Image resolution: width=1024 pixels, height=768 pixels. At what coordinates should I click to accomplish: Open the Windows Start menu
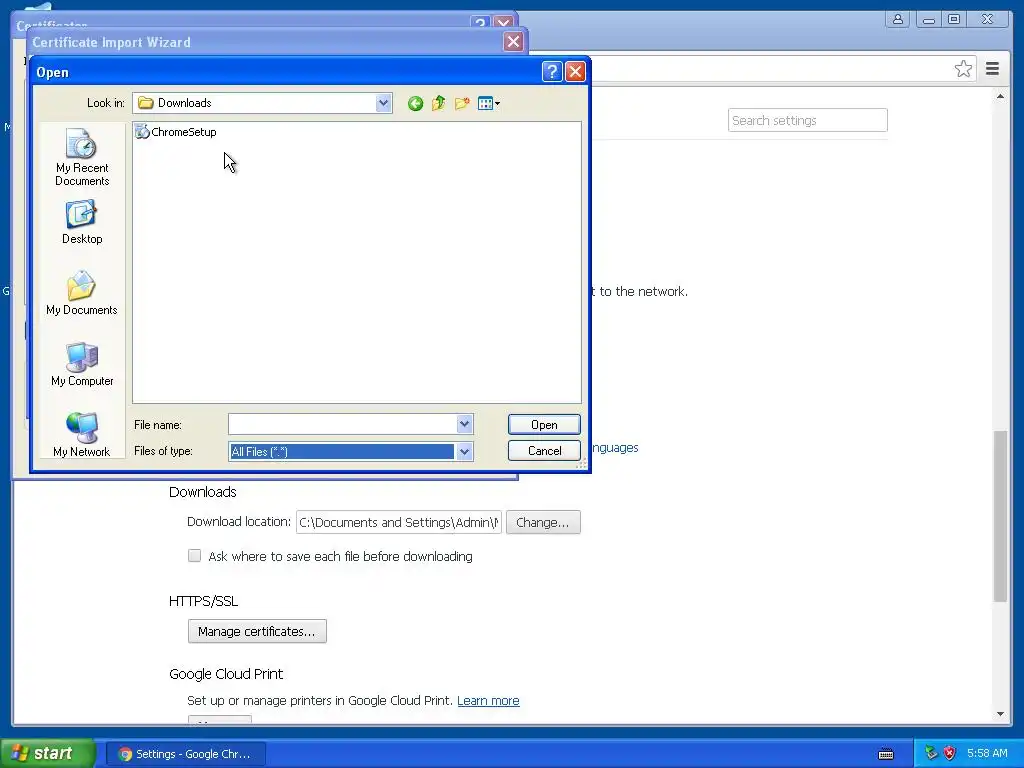48,753
